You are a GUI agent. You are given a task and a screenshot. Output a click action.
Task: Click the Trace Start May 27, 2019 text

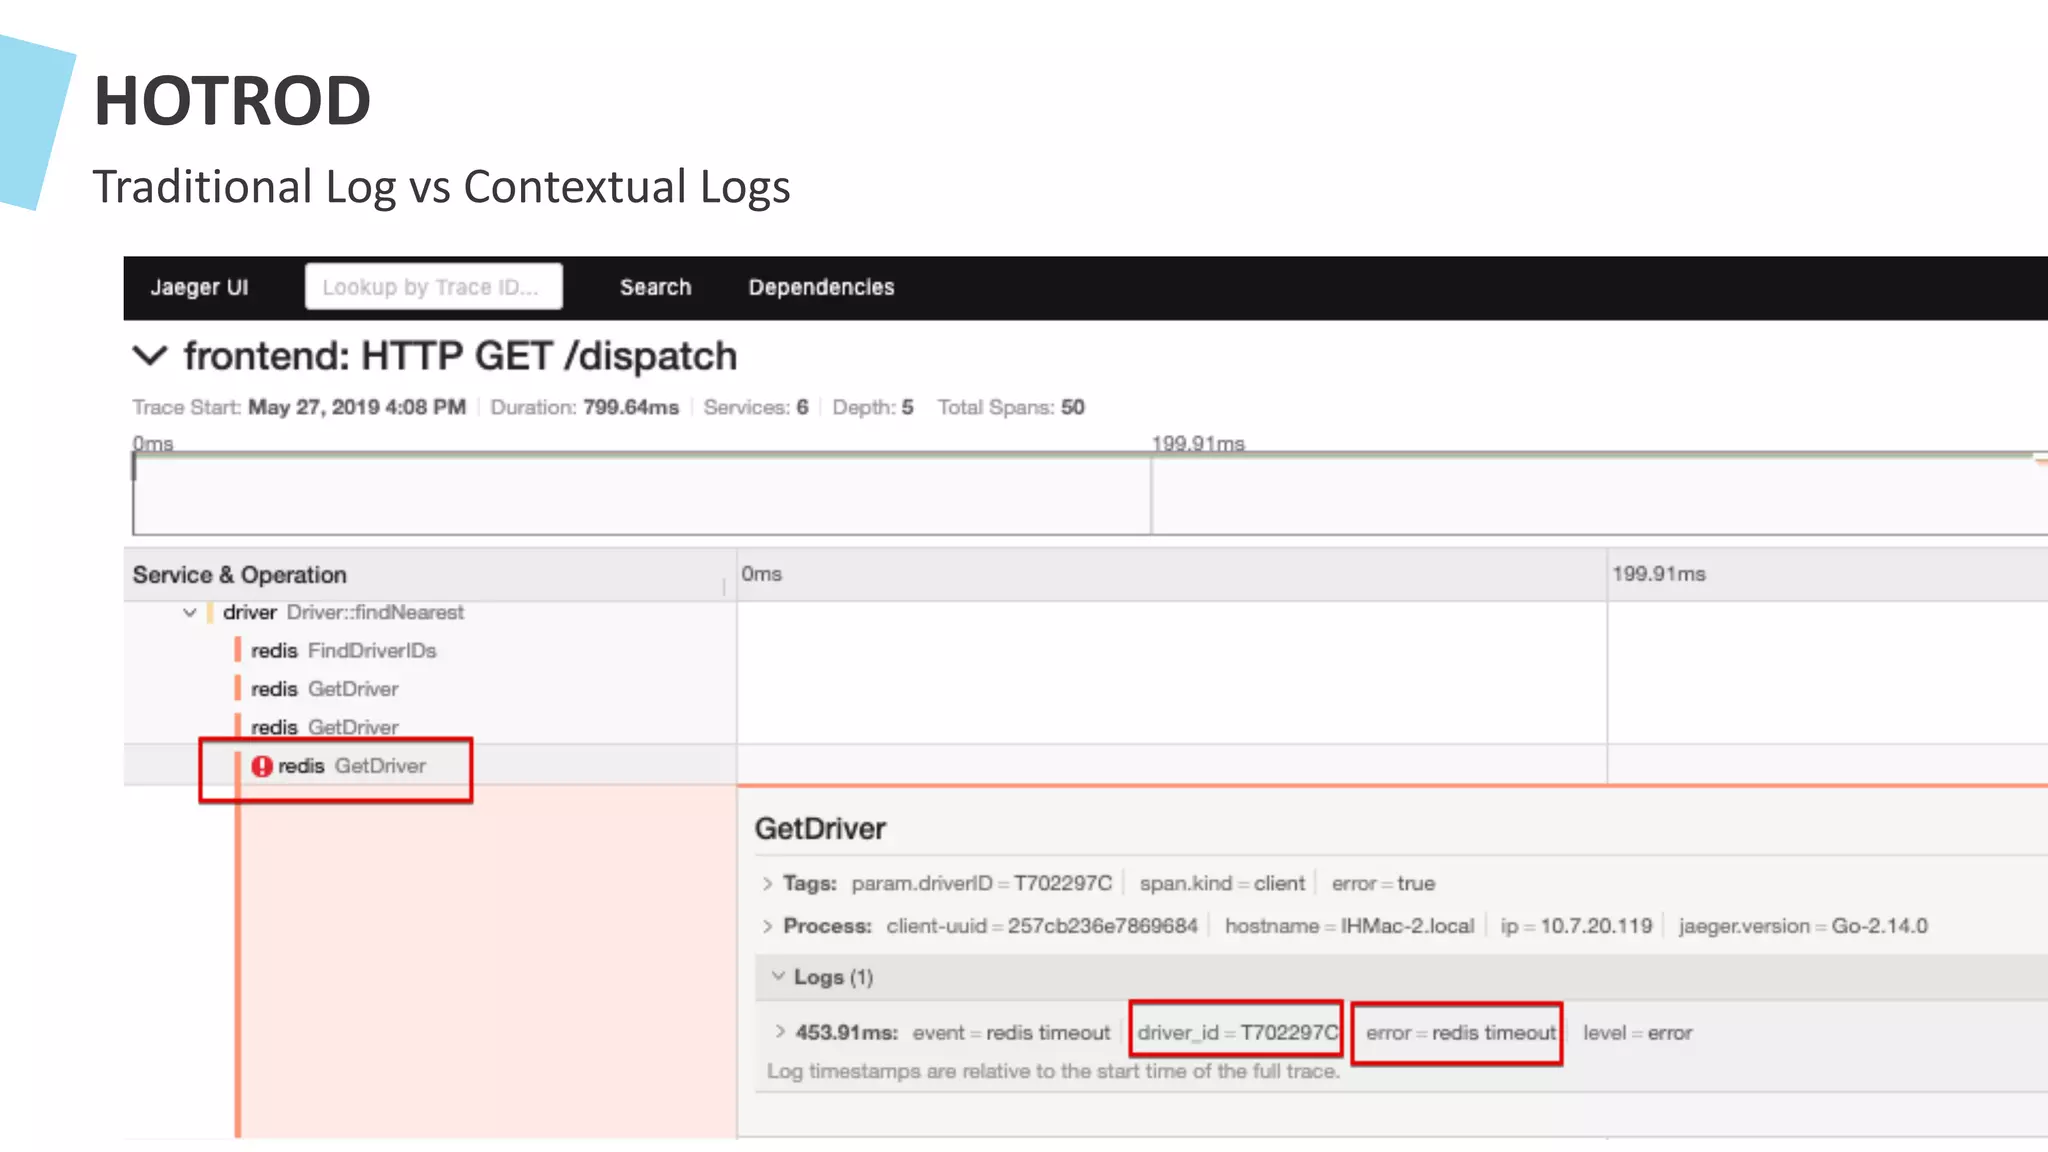[299, 408]
